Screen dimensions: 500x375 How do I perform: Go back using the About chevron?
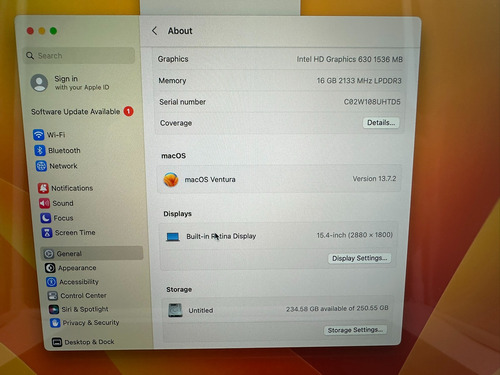pos(154,31)
